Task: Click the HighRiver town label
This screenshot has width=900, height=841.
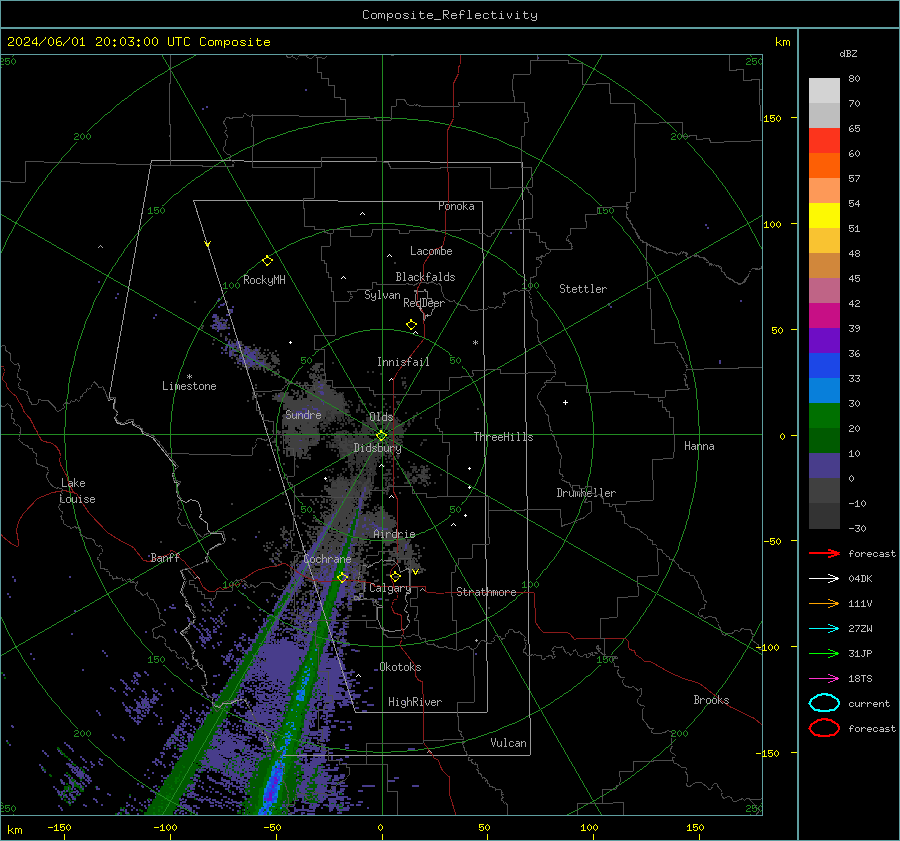Action: click(415, 702)
